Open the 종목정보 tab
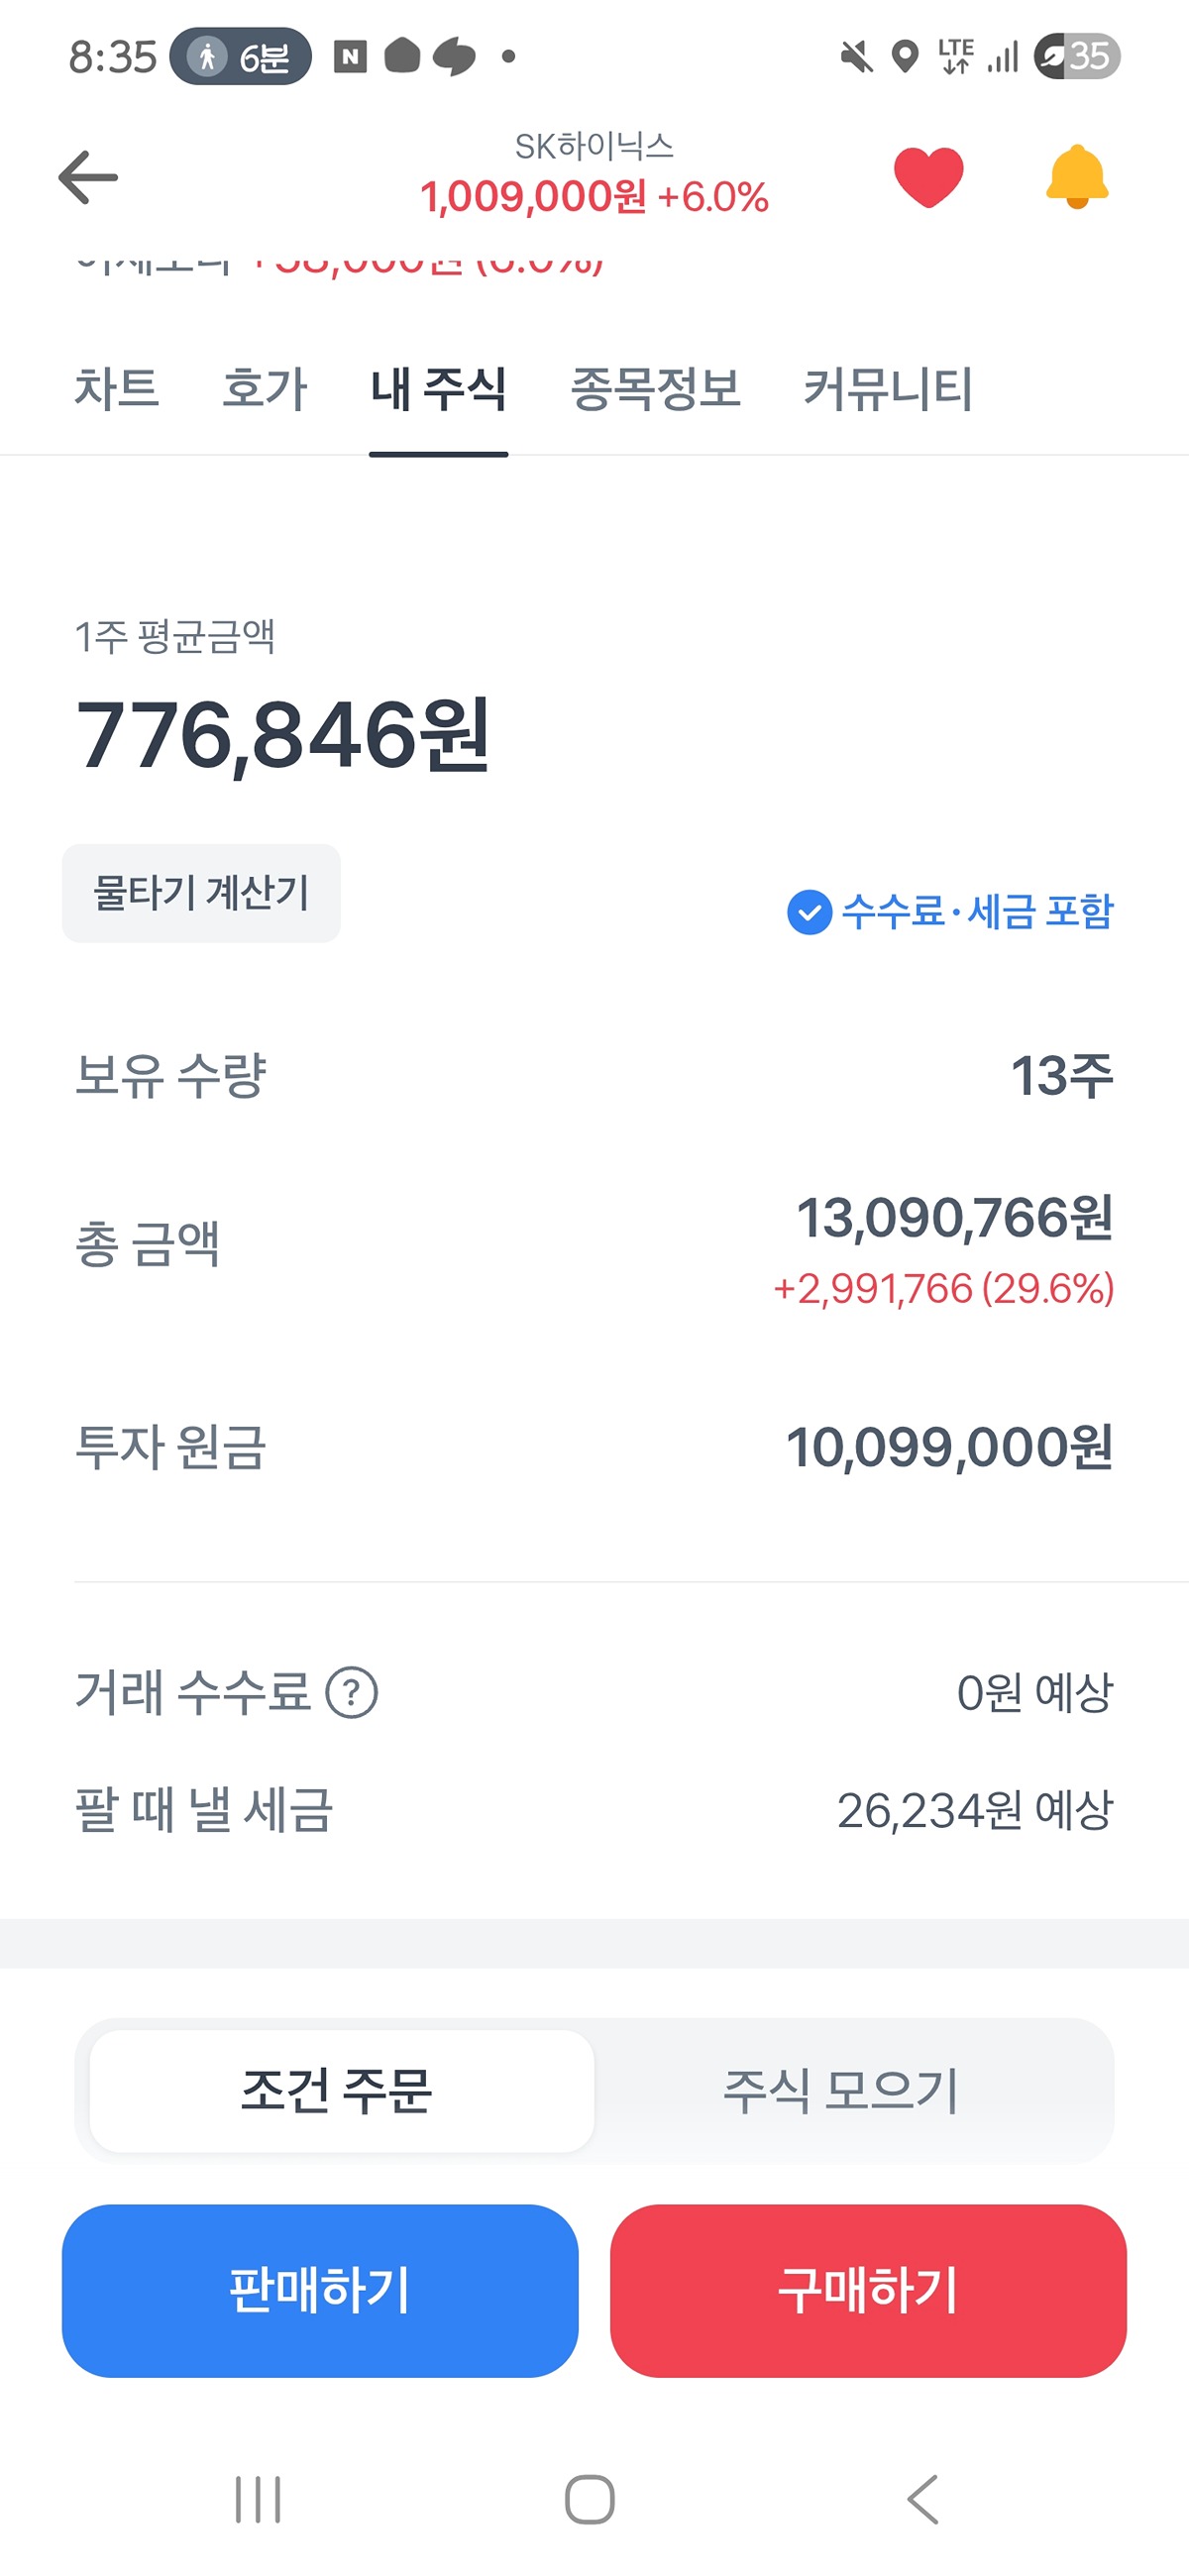 tap(655, 388)
